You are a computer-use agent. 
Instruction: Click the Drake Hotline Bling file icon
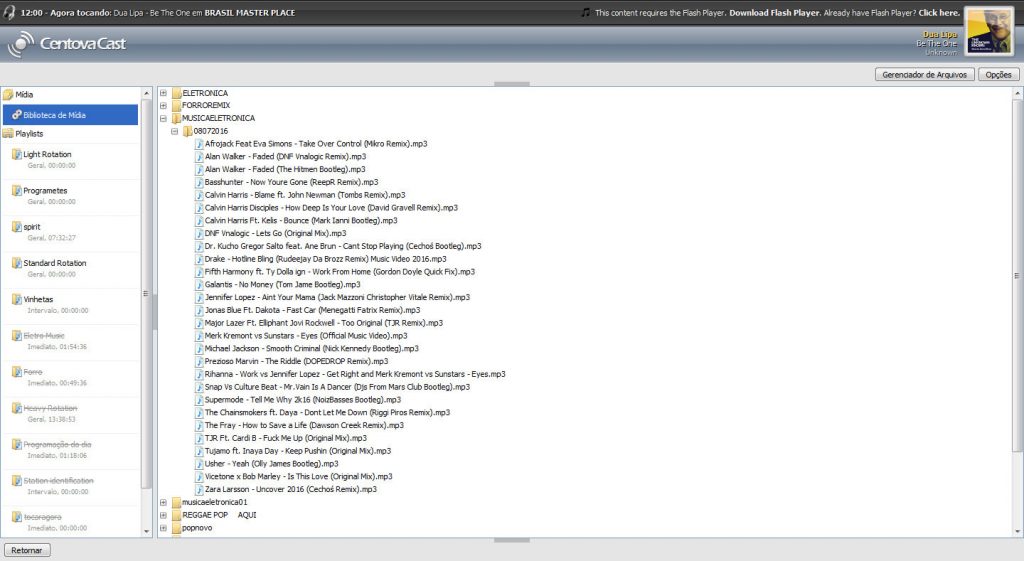point(199,259)
